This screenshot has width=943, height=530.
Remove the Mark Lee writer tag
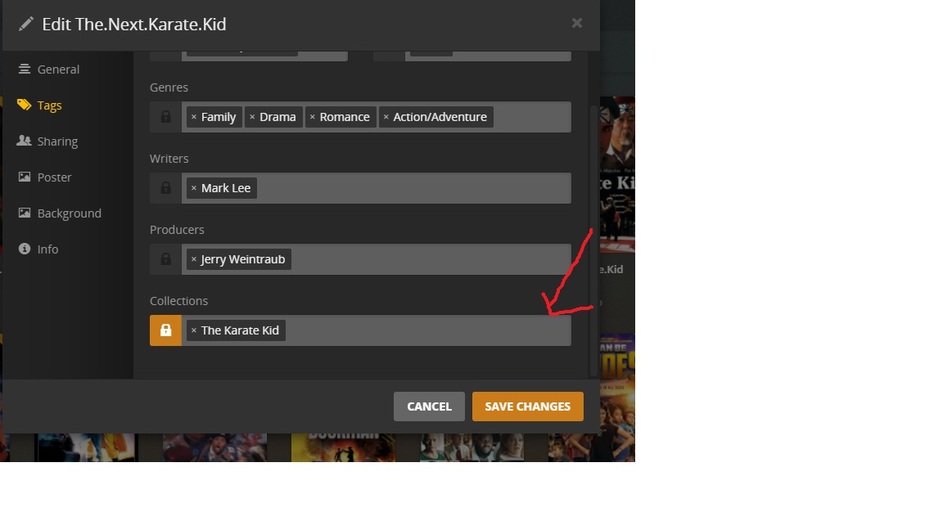194,188
